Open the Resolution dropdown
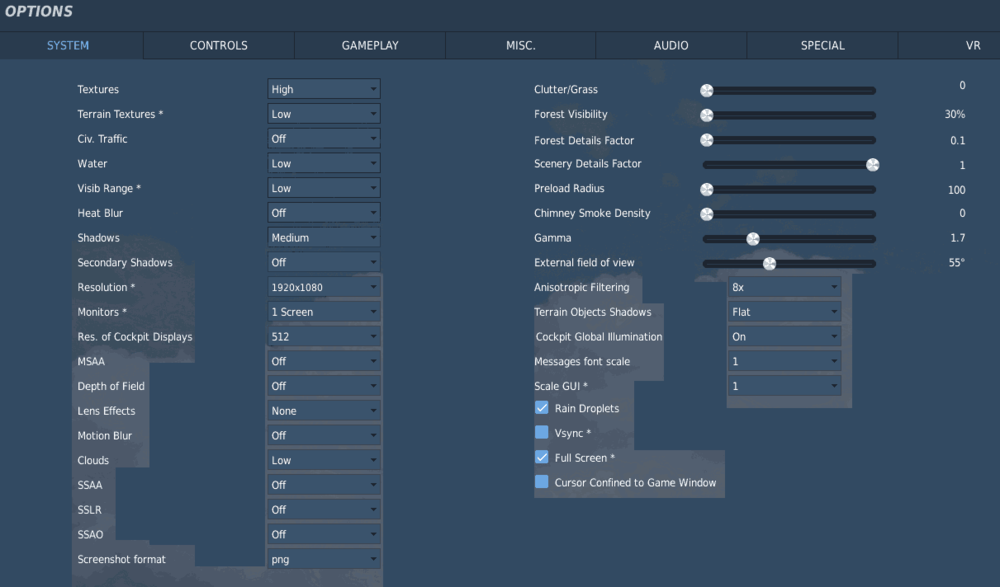Viewport: 1000px width, 587px height. [323, 287]
